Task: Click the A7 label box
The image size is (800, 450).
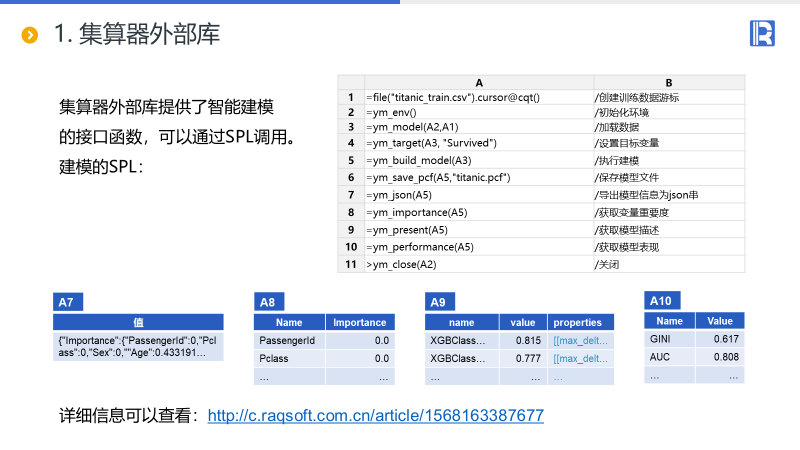Action: 68,302
